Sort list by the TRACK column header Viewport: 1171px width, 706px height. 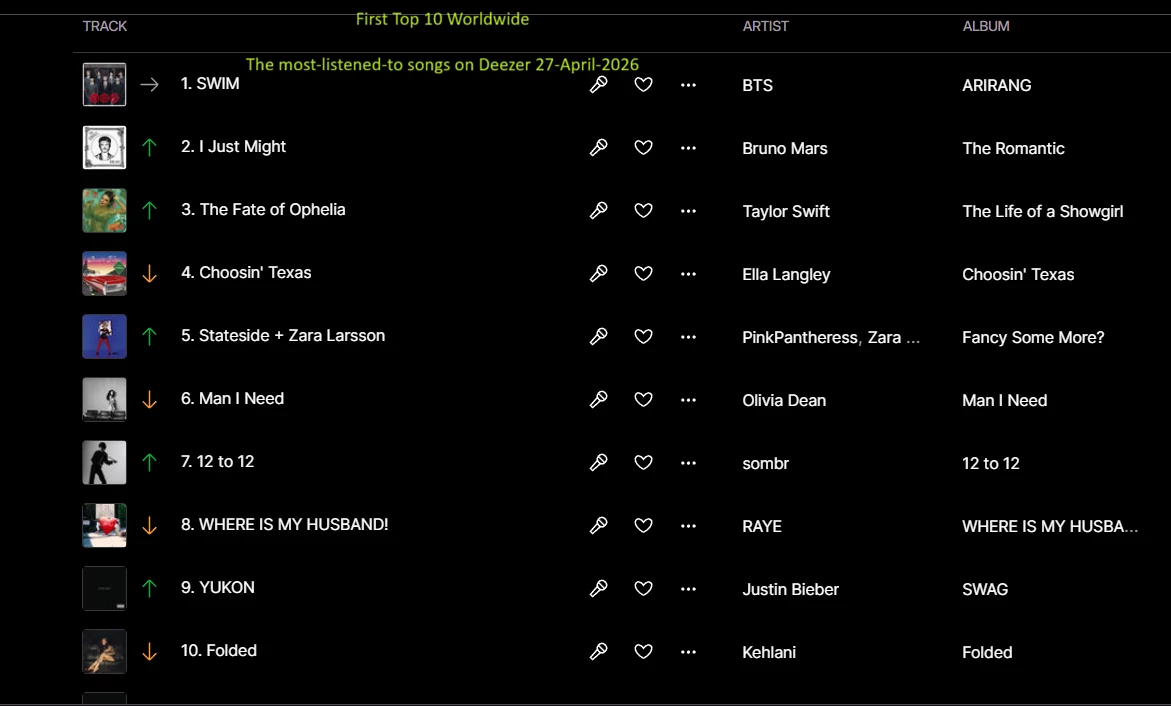[105, 26]
